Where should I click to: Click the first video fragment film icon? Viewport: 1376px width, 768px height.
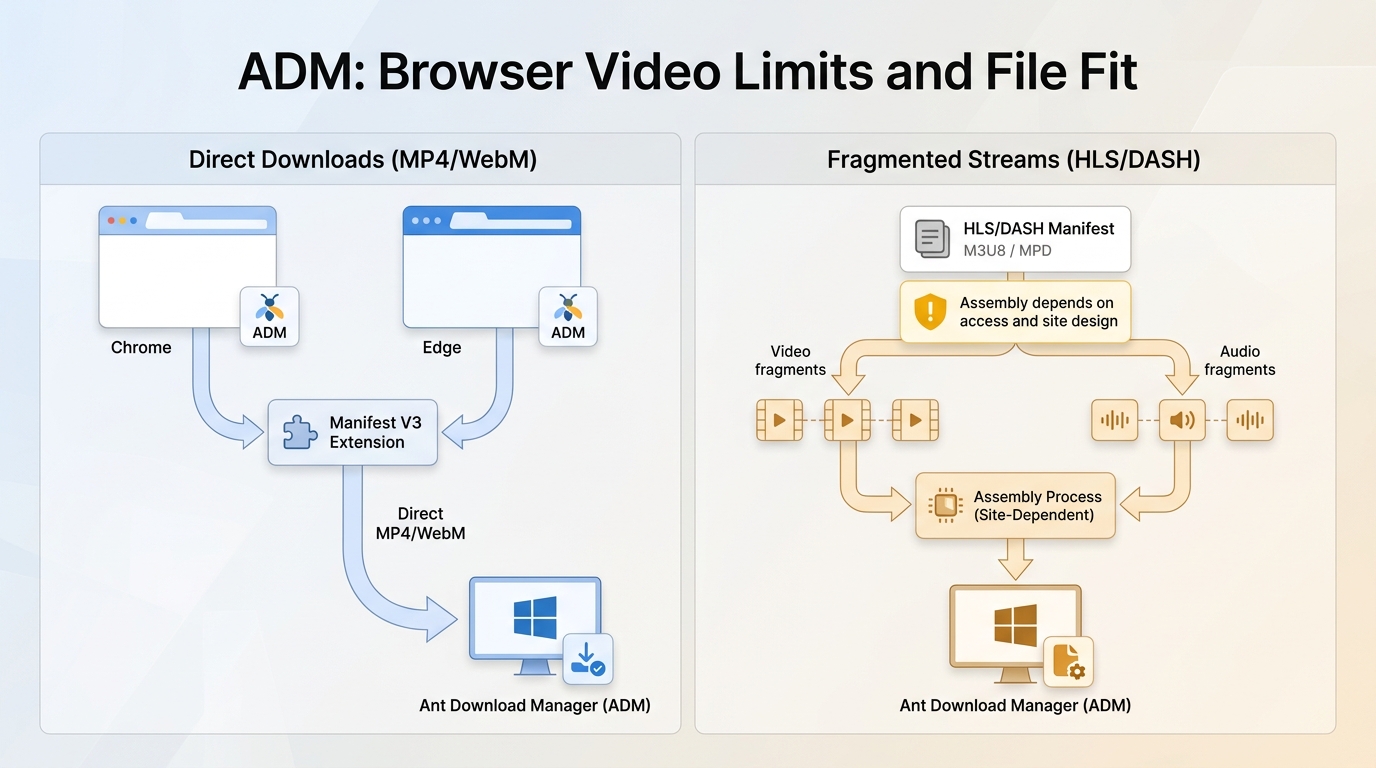click(779, 420)
